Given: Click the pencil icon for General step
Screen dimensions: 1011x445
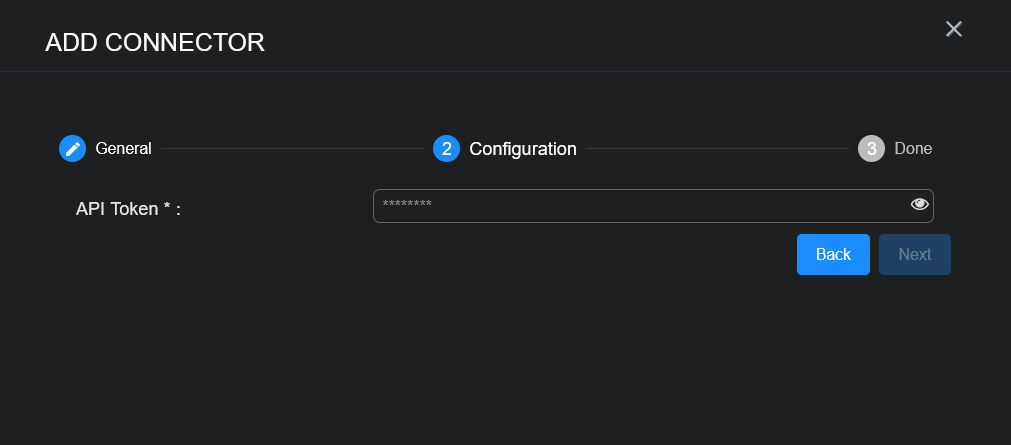Looking at the screenshot, I should [x=72, y=149].
